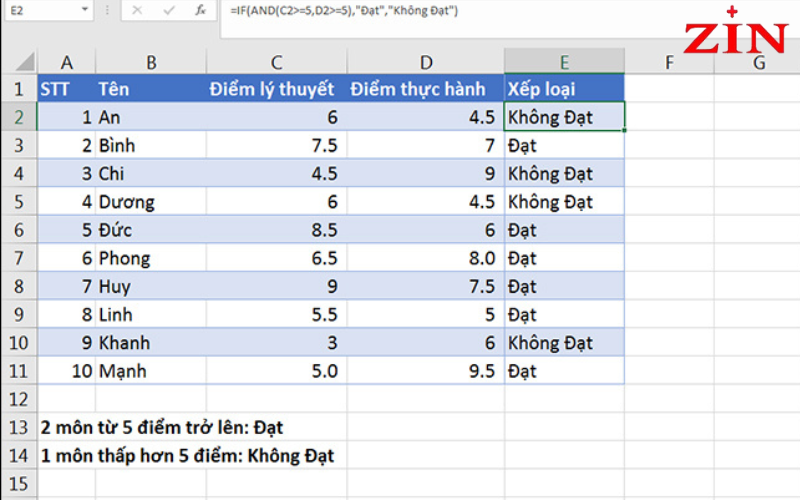Screen dimensions: 800x500
Task: Select column B header
Action: pyautogui.click(x=151, y=62)
